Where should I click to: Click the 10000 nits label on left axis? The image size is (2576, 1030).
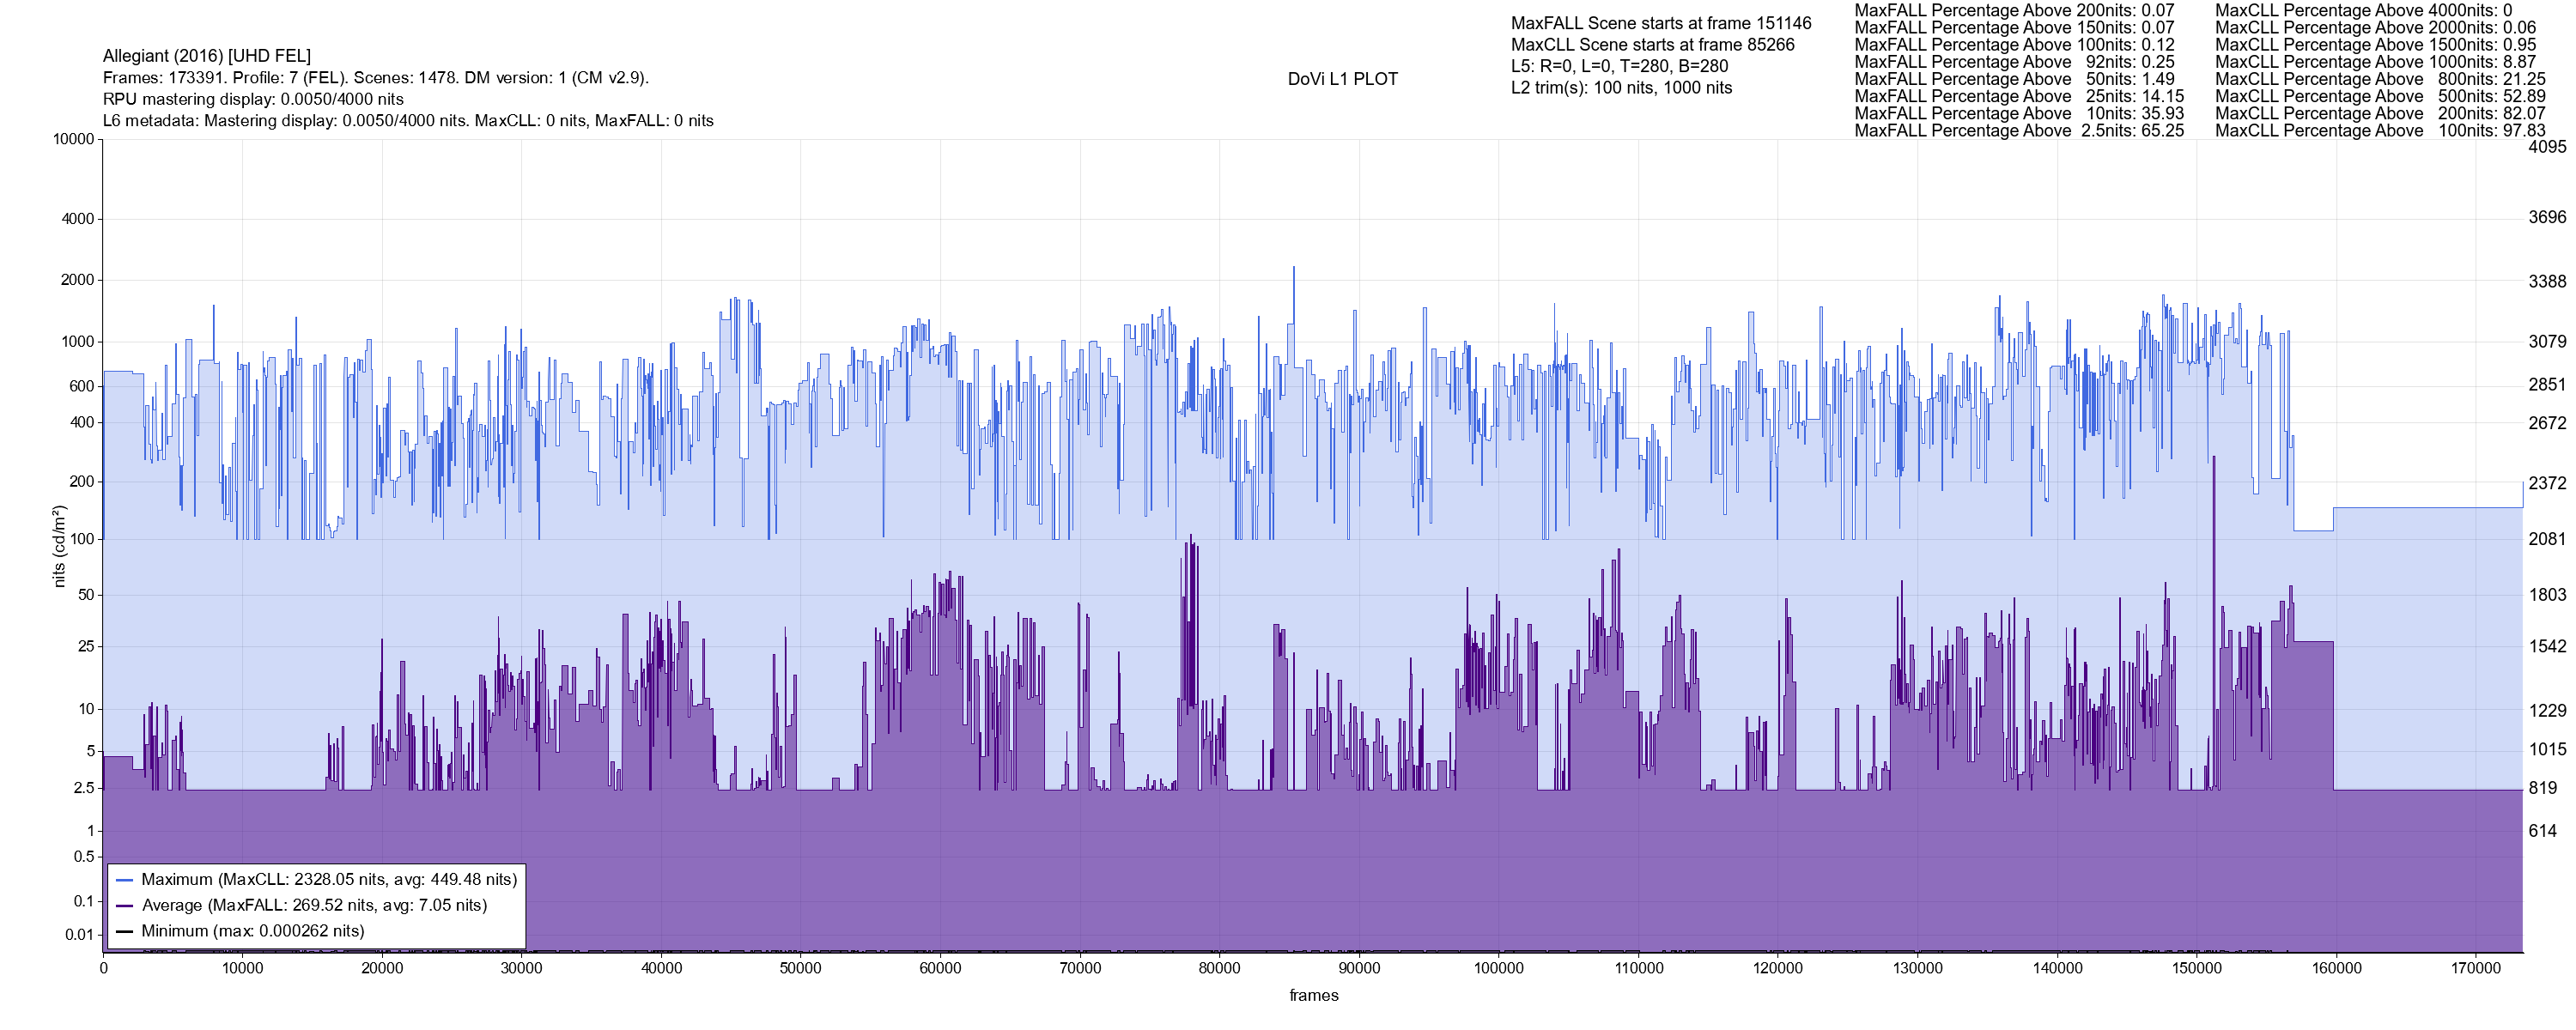click(73, 139)
